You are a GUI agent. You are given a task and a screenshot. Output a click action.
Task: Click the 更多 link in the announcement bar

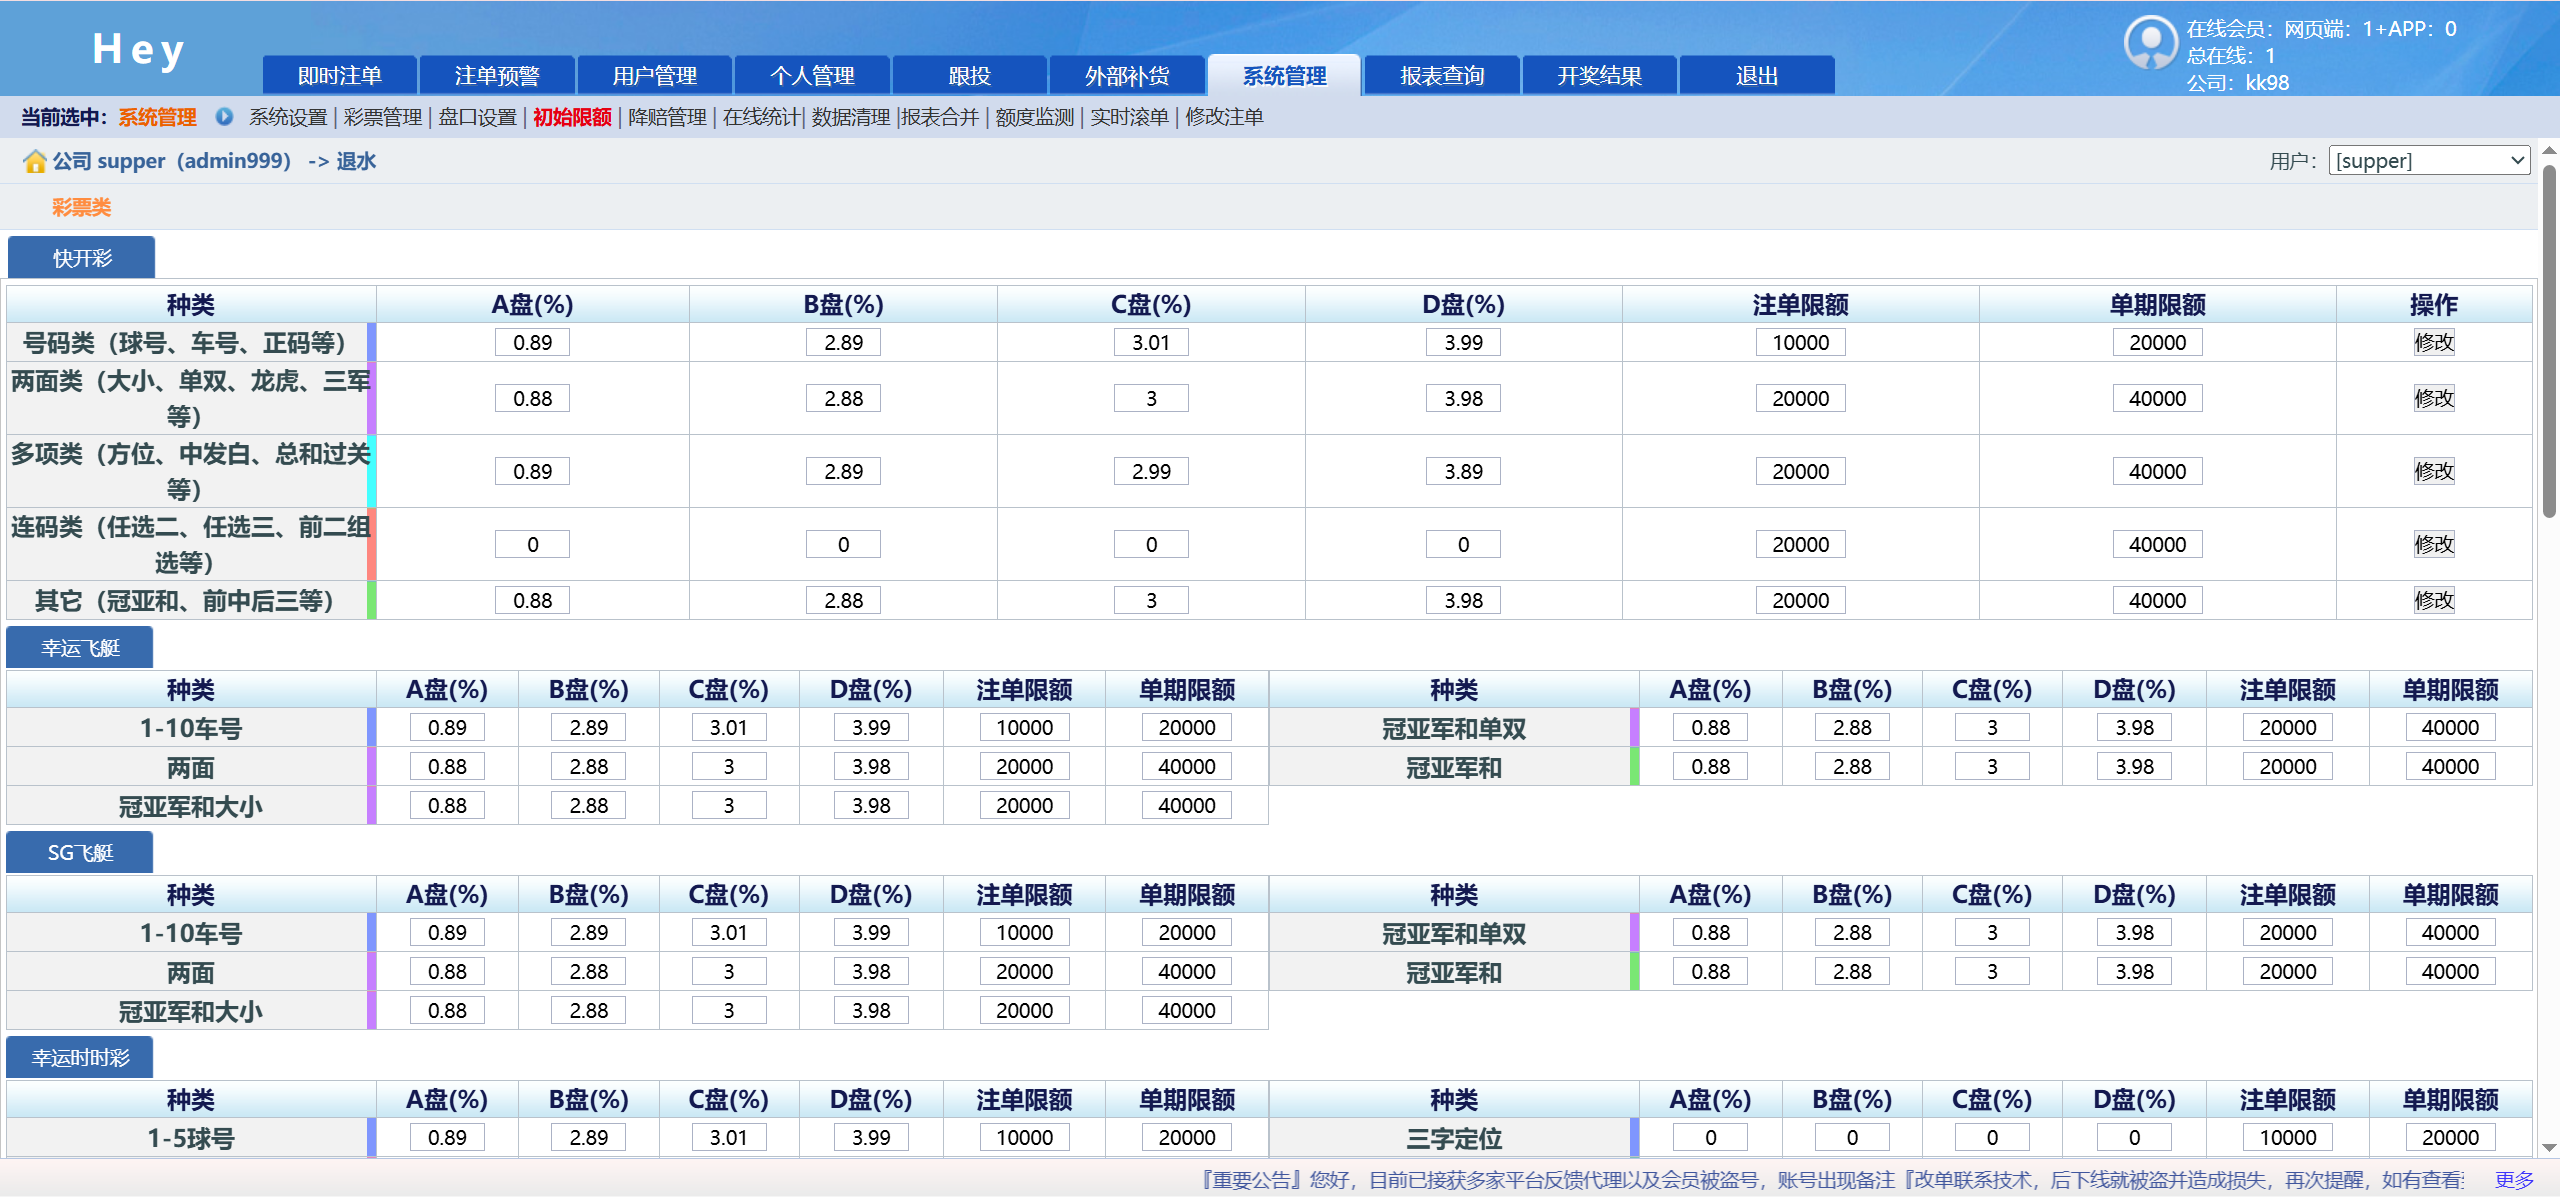[2514, 1180]
